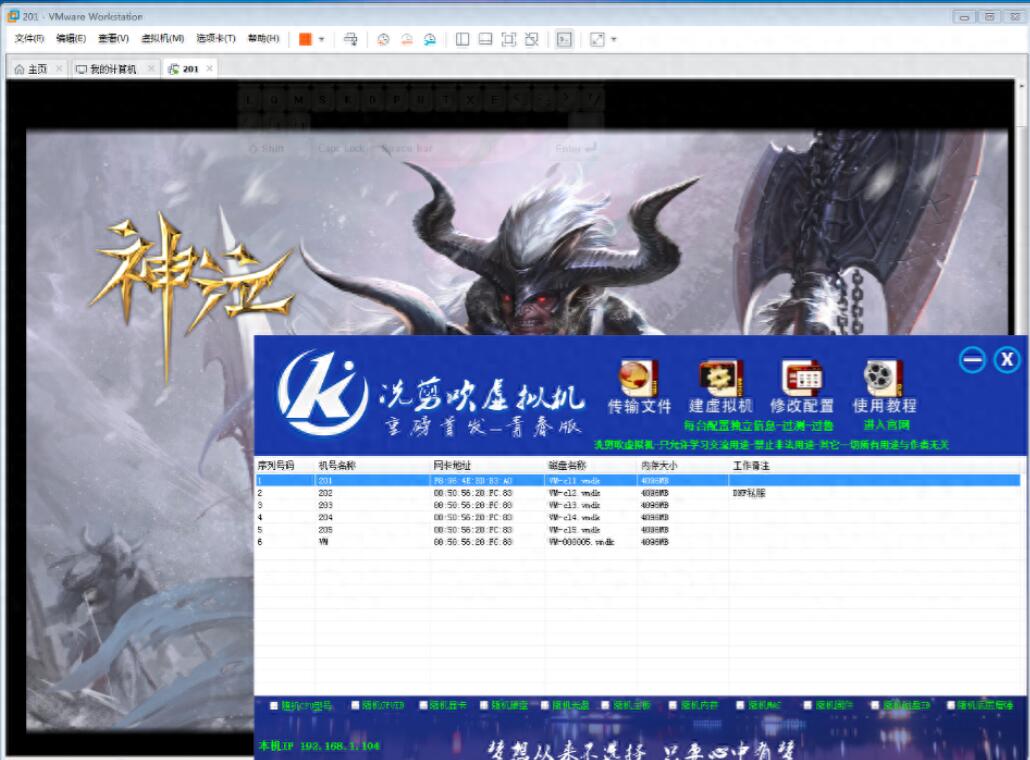Select the row named 203

(638, 505)
